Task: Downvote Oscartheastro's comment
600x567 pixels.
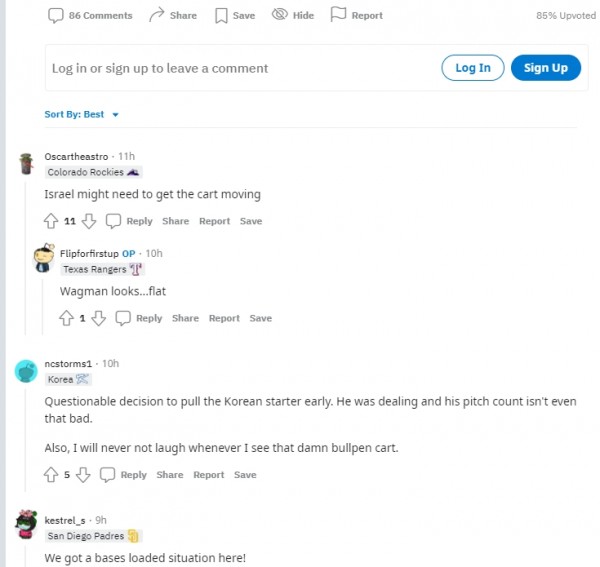Action: coord(89,221)
